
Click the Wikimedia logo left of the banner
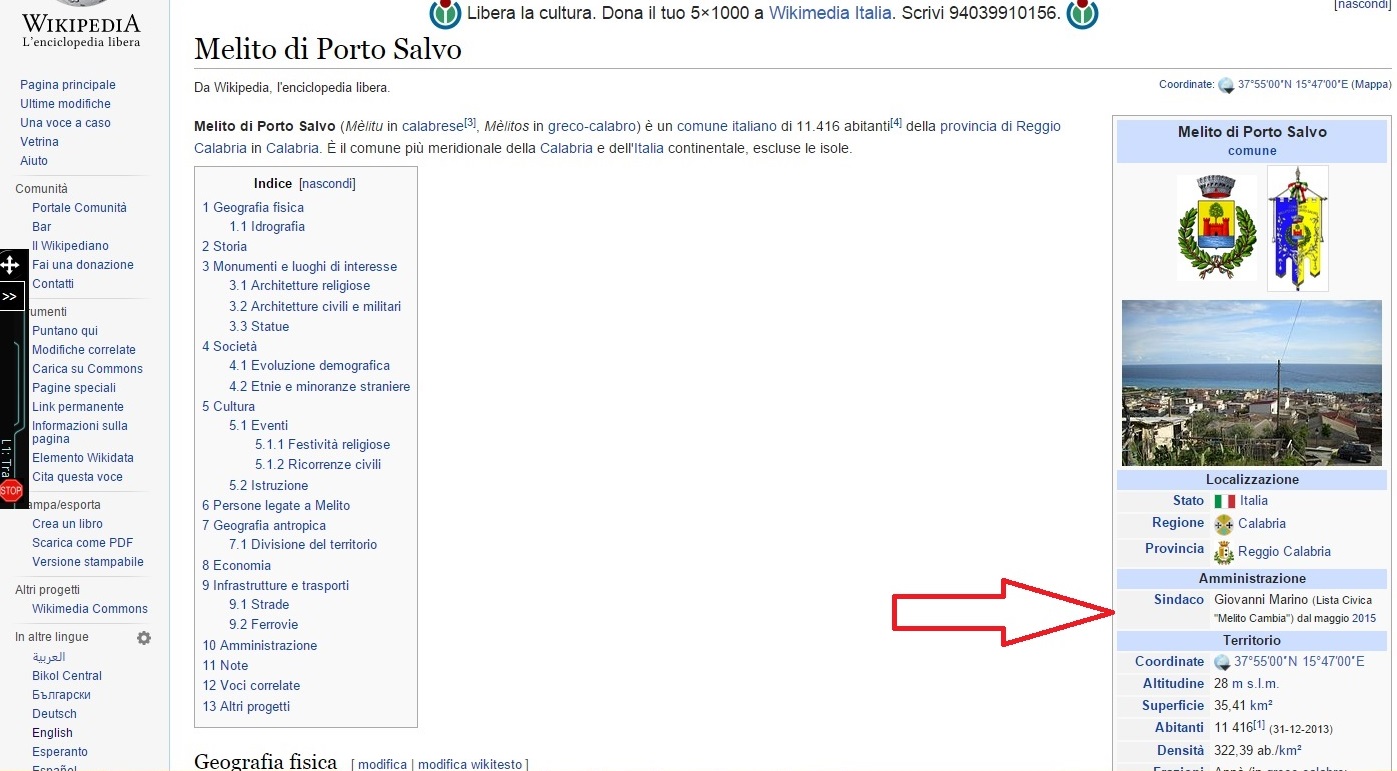coord(445,13)
